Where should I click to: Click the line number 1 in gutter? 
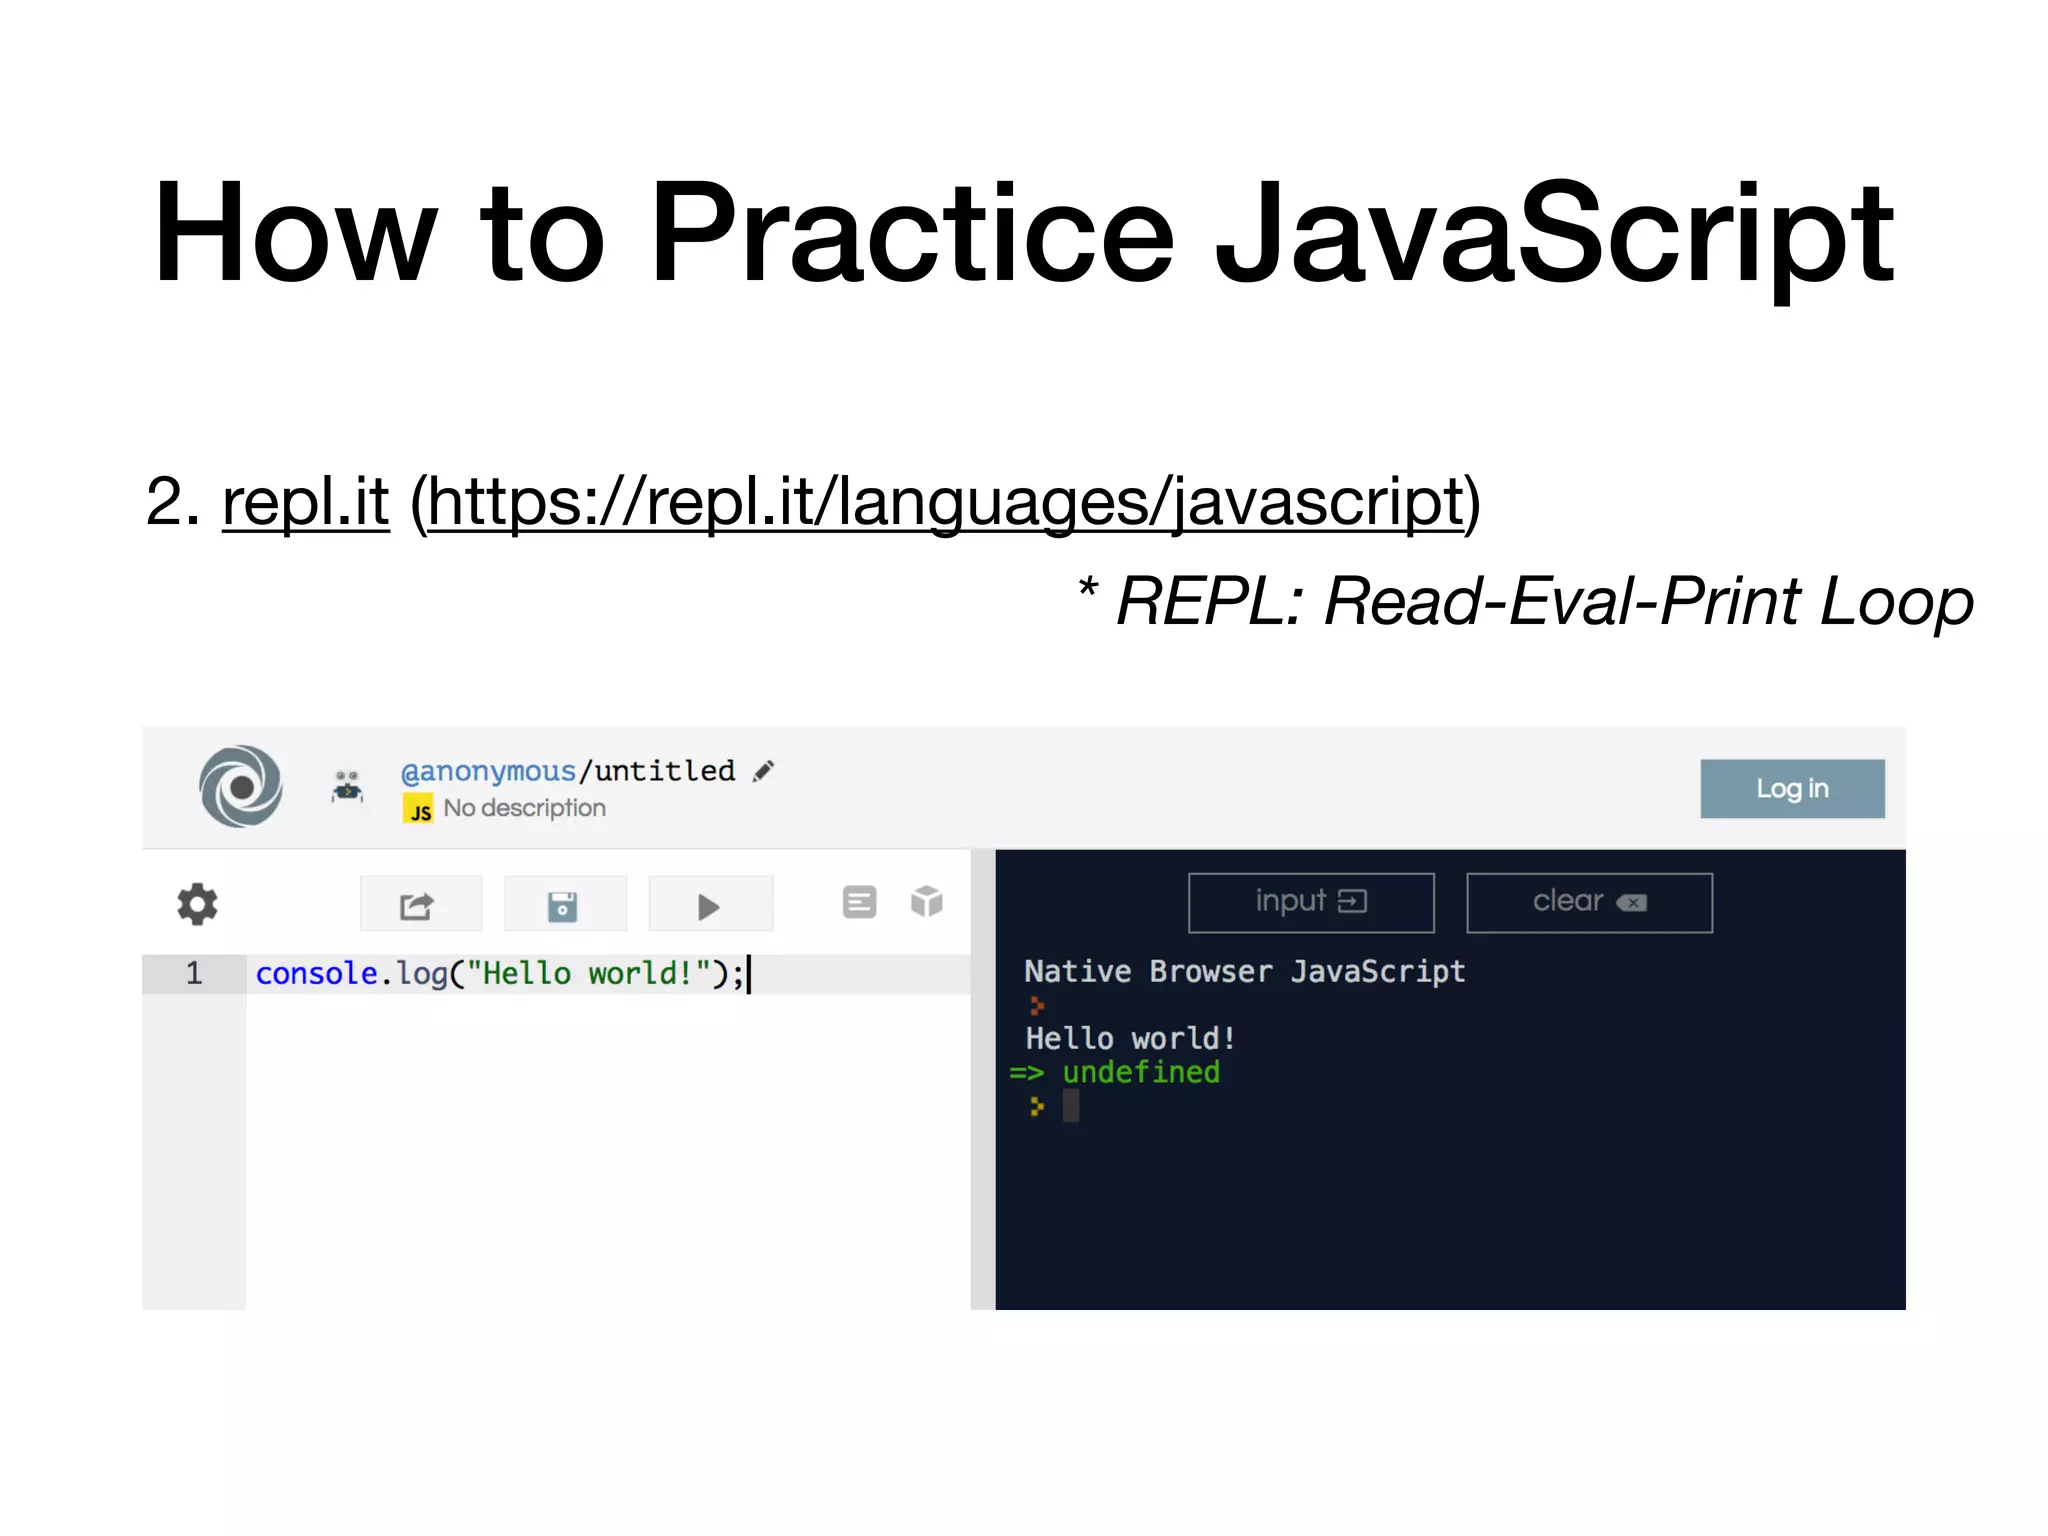(194, 973)
